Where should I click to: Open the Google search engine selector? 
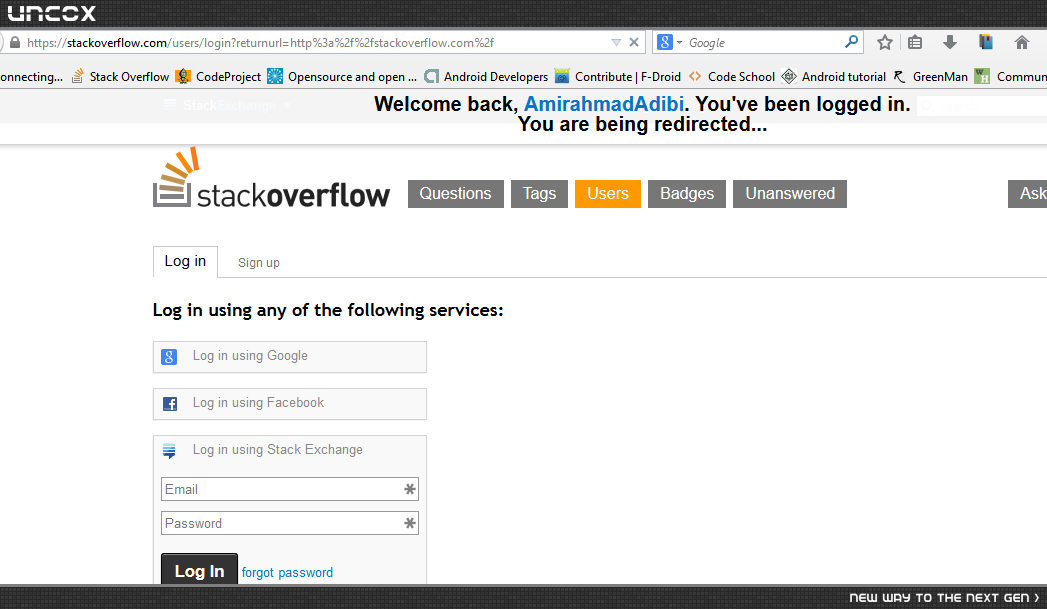[x=669, y=43]
